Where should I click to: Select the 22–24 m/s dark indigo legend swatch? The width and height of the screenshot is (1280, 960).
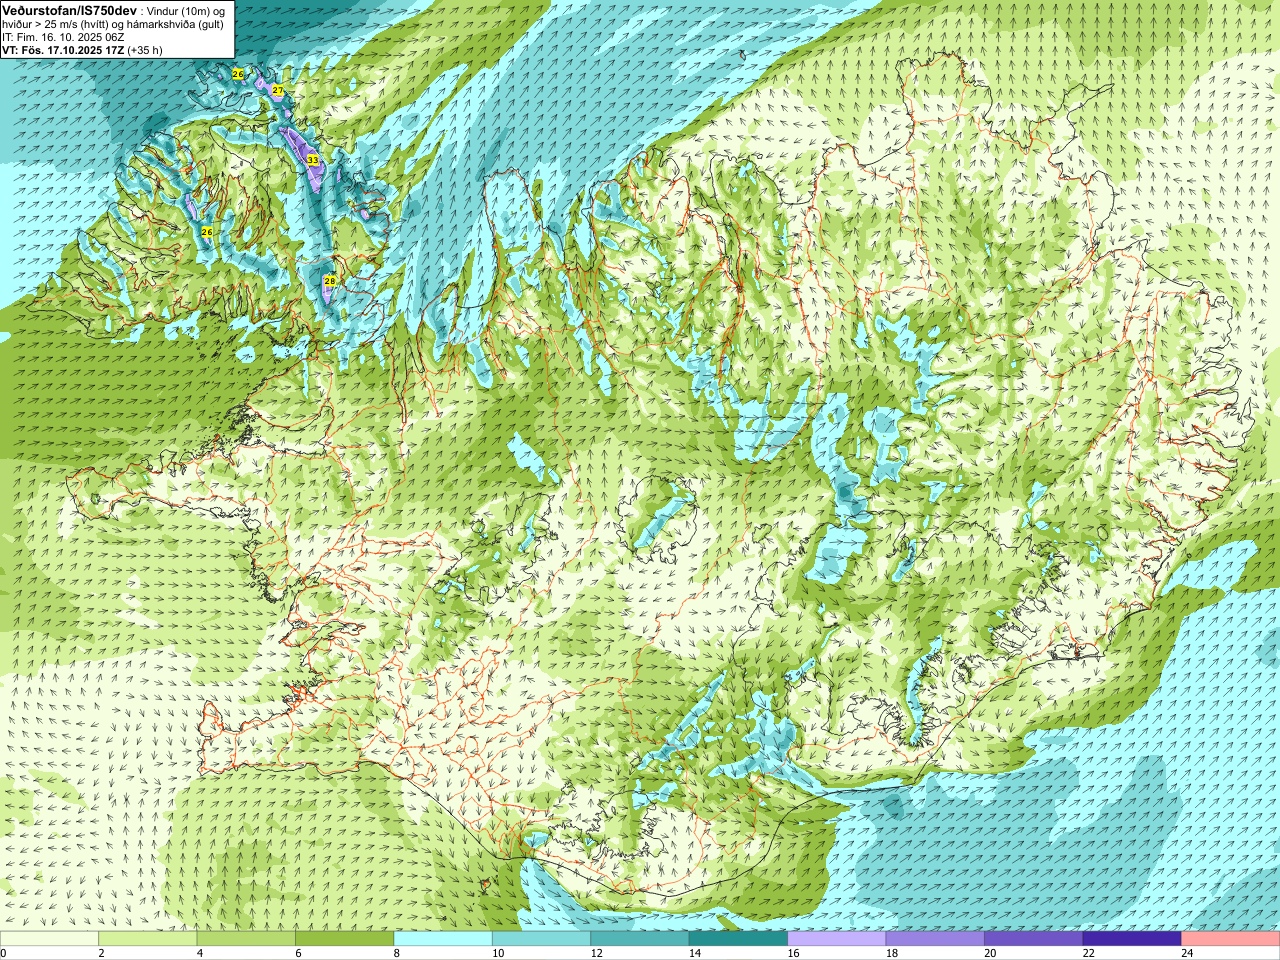point(1132,939)
